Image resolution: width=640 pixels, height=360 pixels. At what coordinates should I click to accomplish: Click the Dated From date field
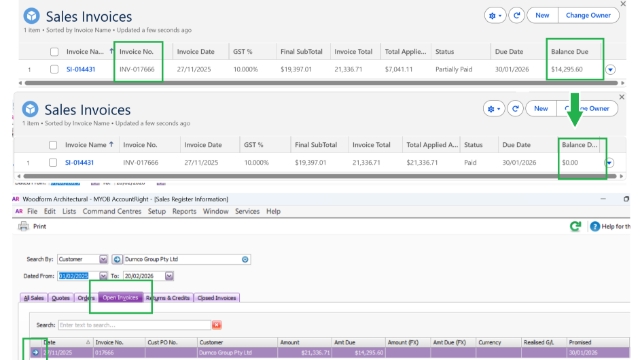click(78, 276)
